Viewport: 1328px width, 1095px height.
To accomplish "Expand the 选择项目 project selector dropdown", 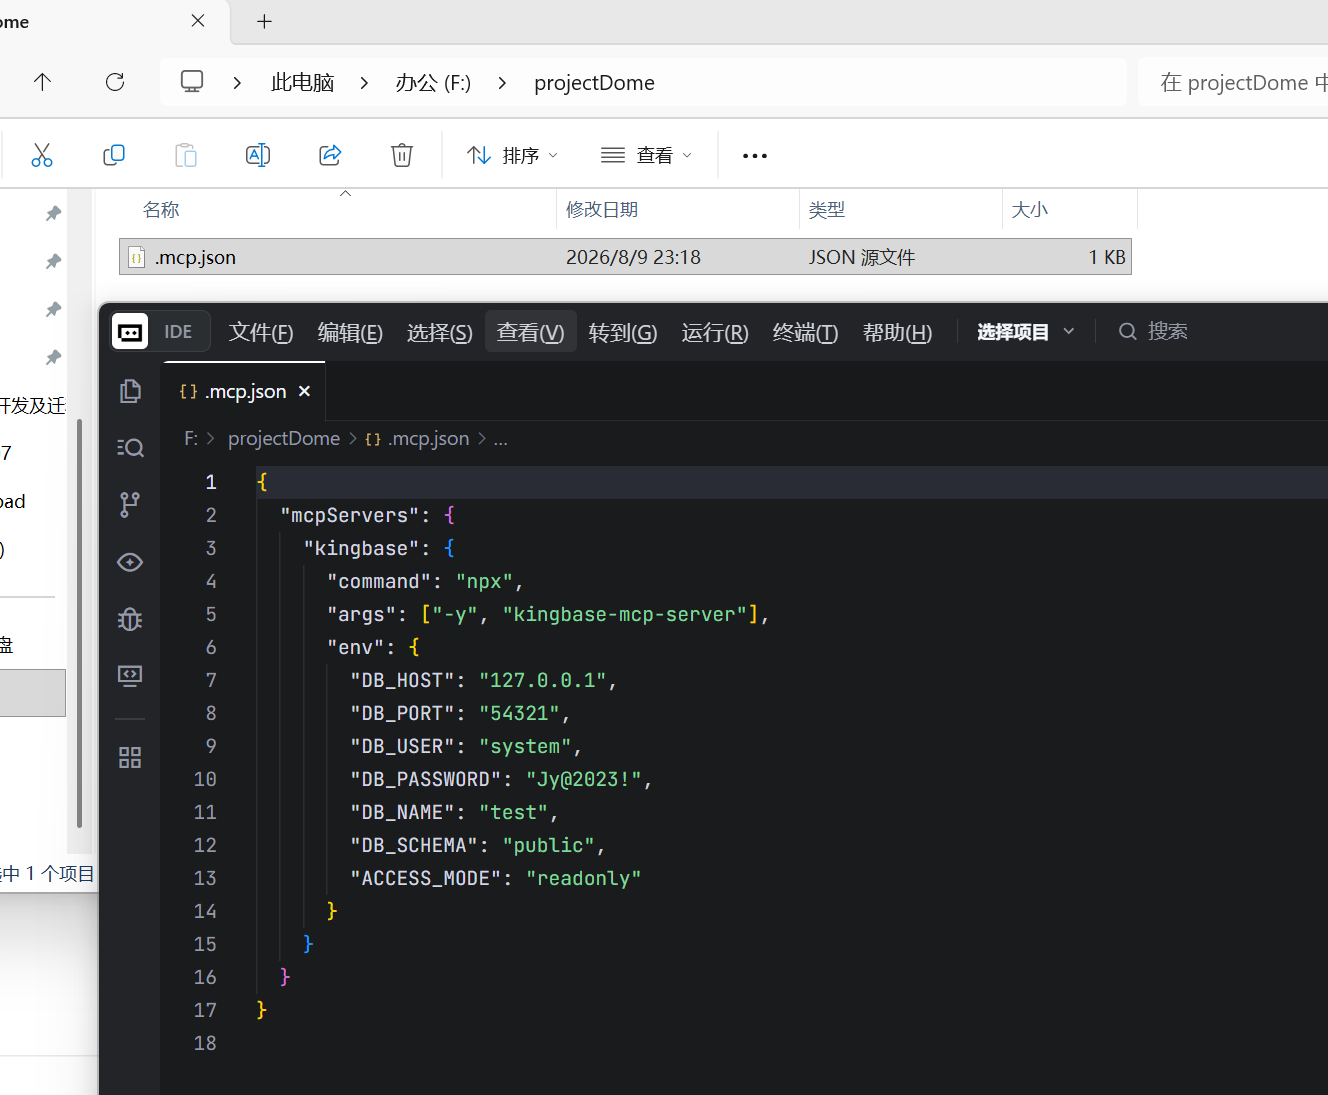I will pyautogui.click(x=1025, y=332).
